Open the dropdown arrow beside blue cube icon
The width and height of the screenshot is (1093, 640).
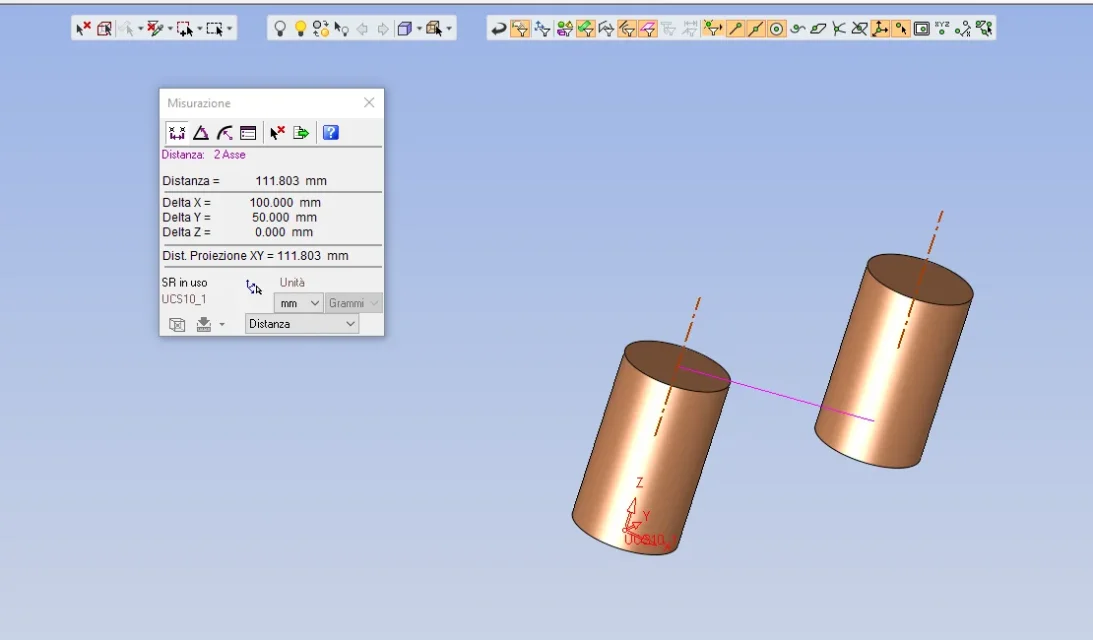click(x=419, y=29)
